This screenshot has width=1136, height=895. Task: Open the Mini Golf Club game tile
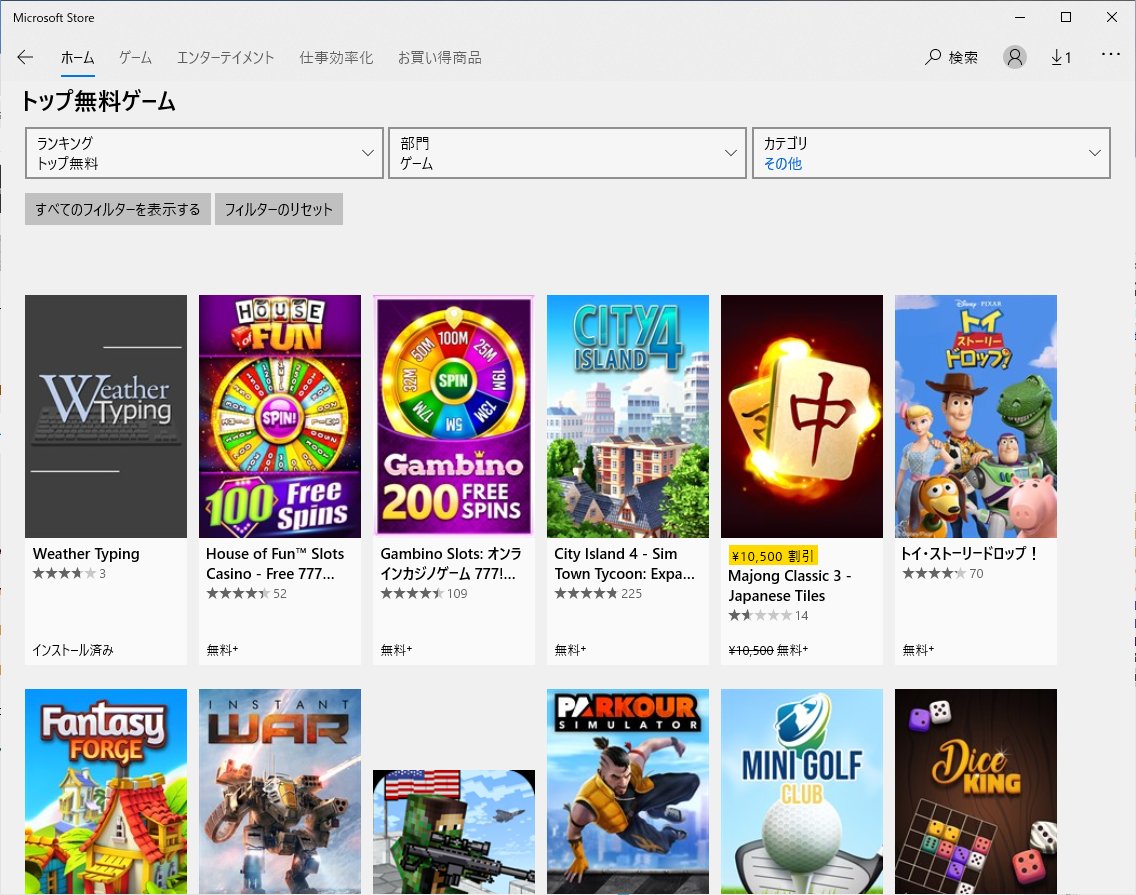801,791
